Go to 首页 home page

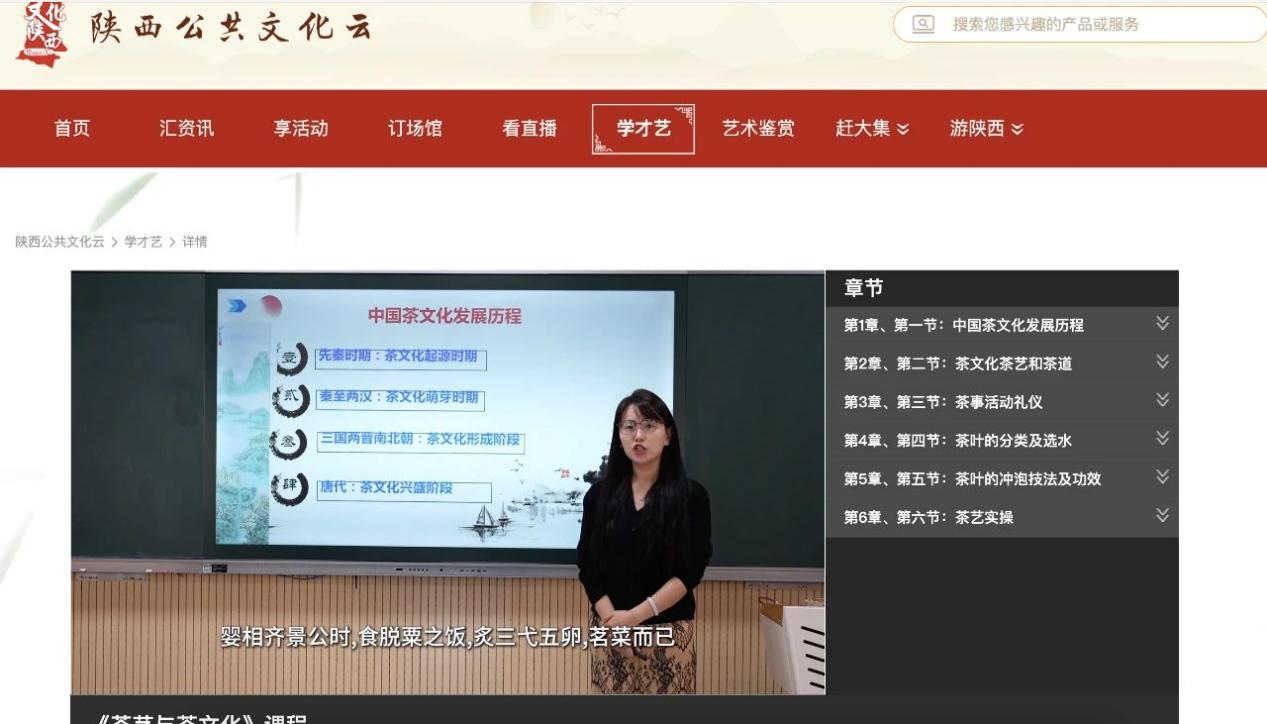72,128
